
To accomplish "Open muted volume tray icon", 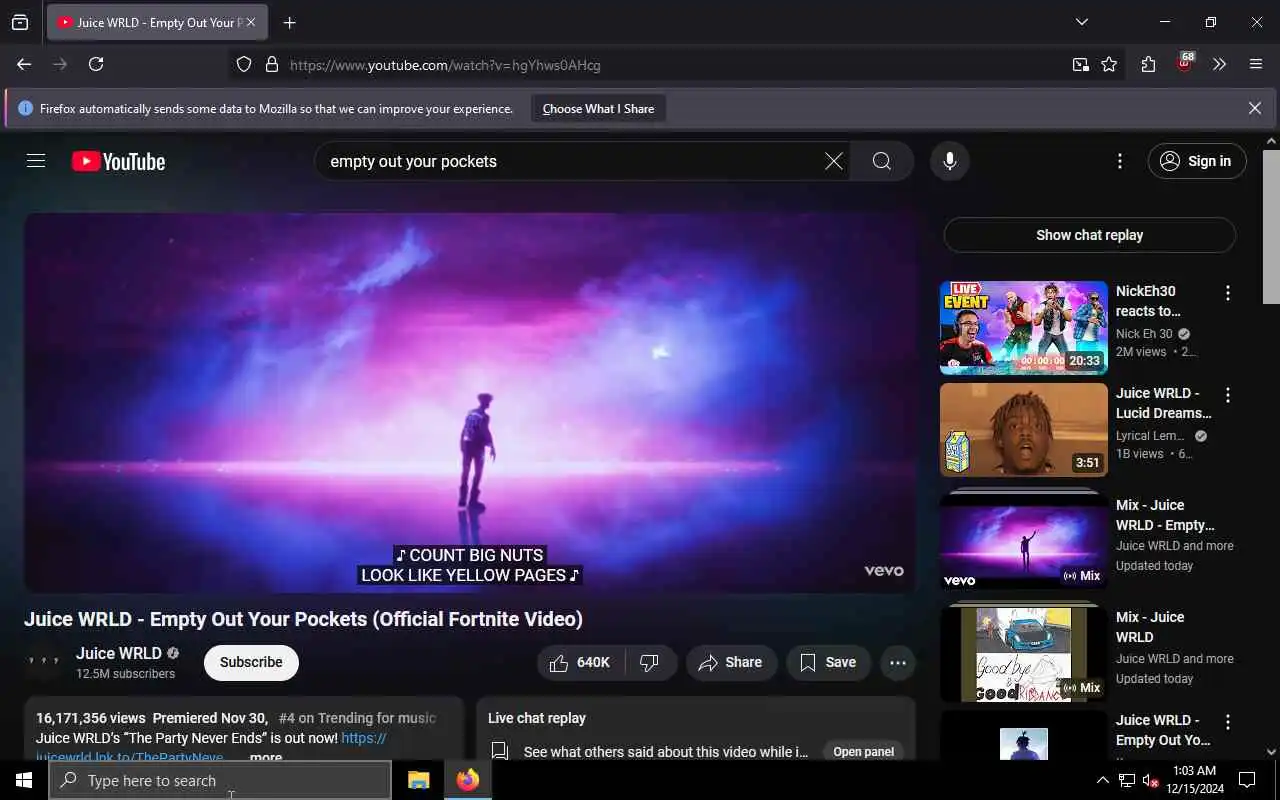I will pyautogui.click(x=1151, y=780).
